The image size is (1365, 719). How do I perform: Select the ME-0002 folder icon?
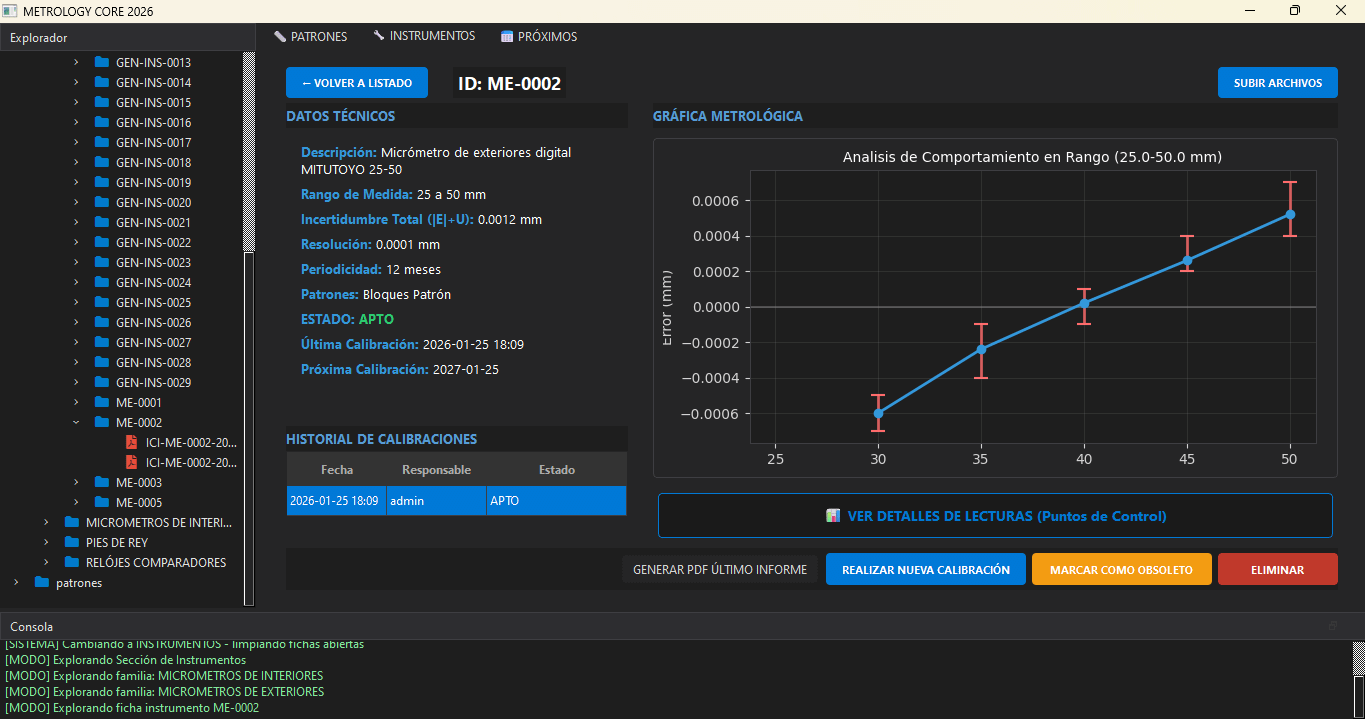101,422
